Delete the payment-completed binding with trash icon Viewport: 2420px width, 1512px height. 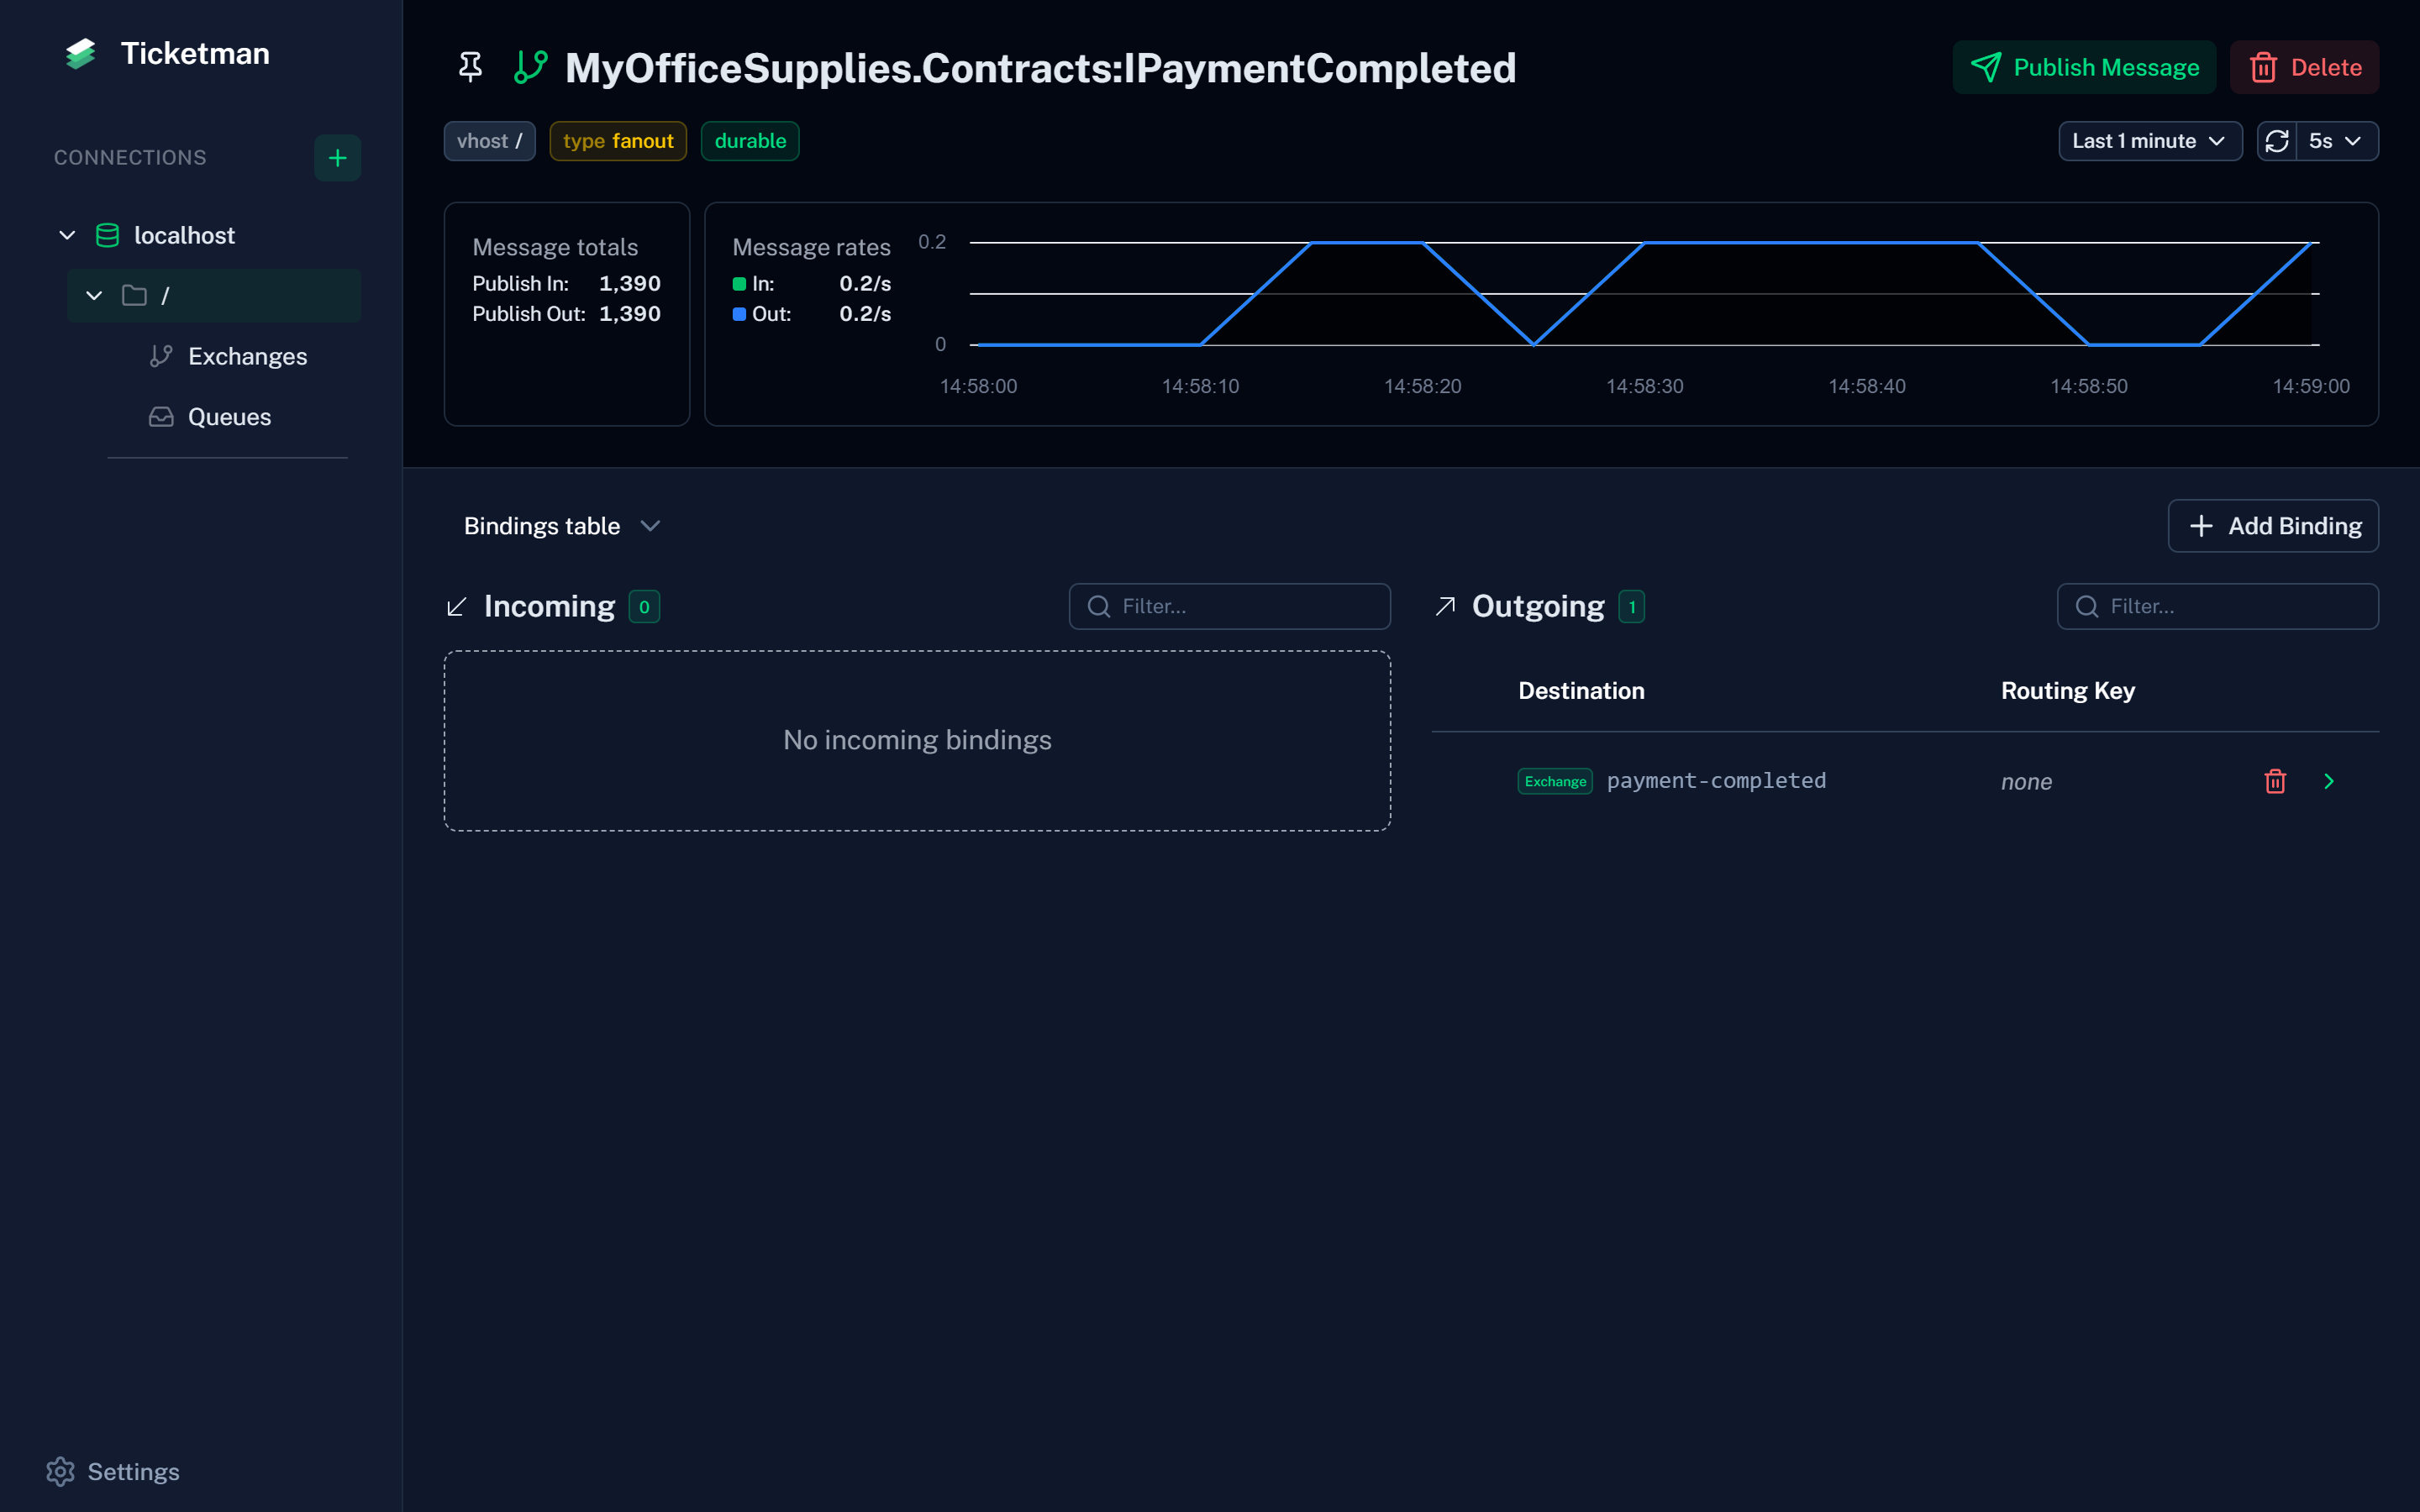tap(2275, 781)
